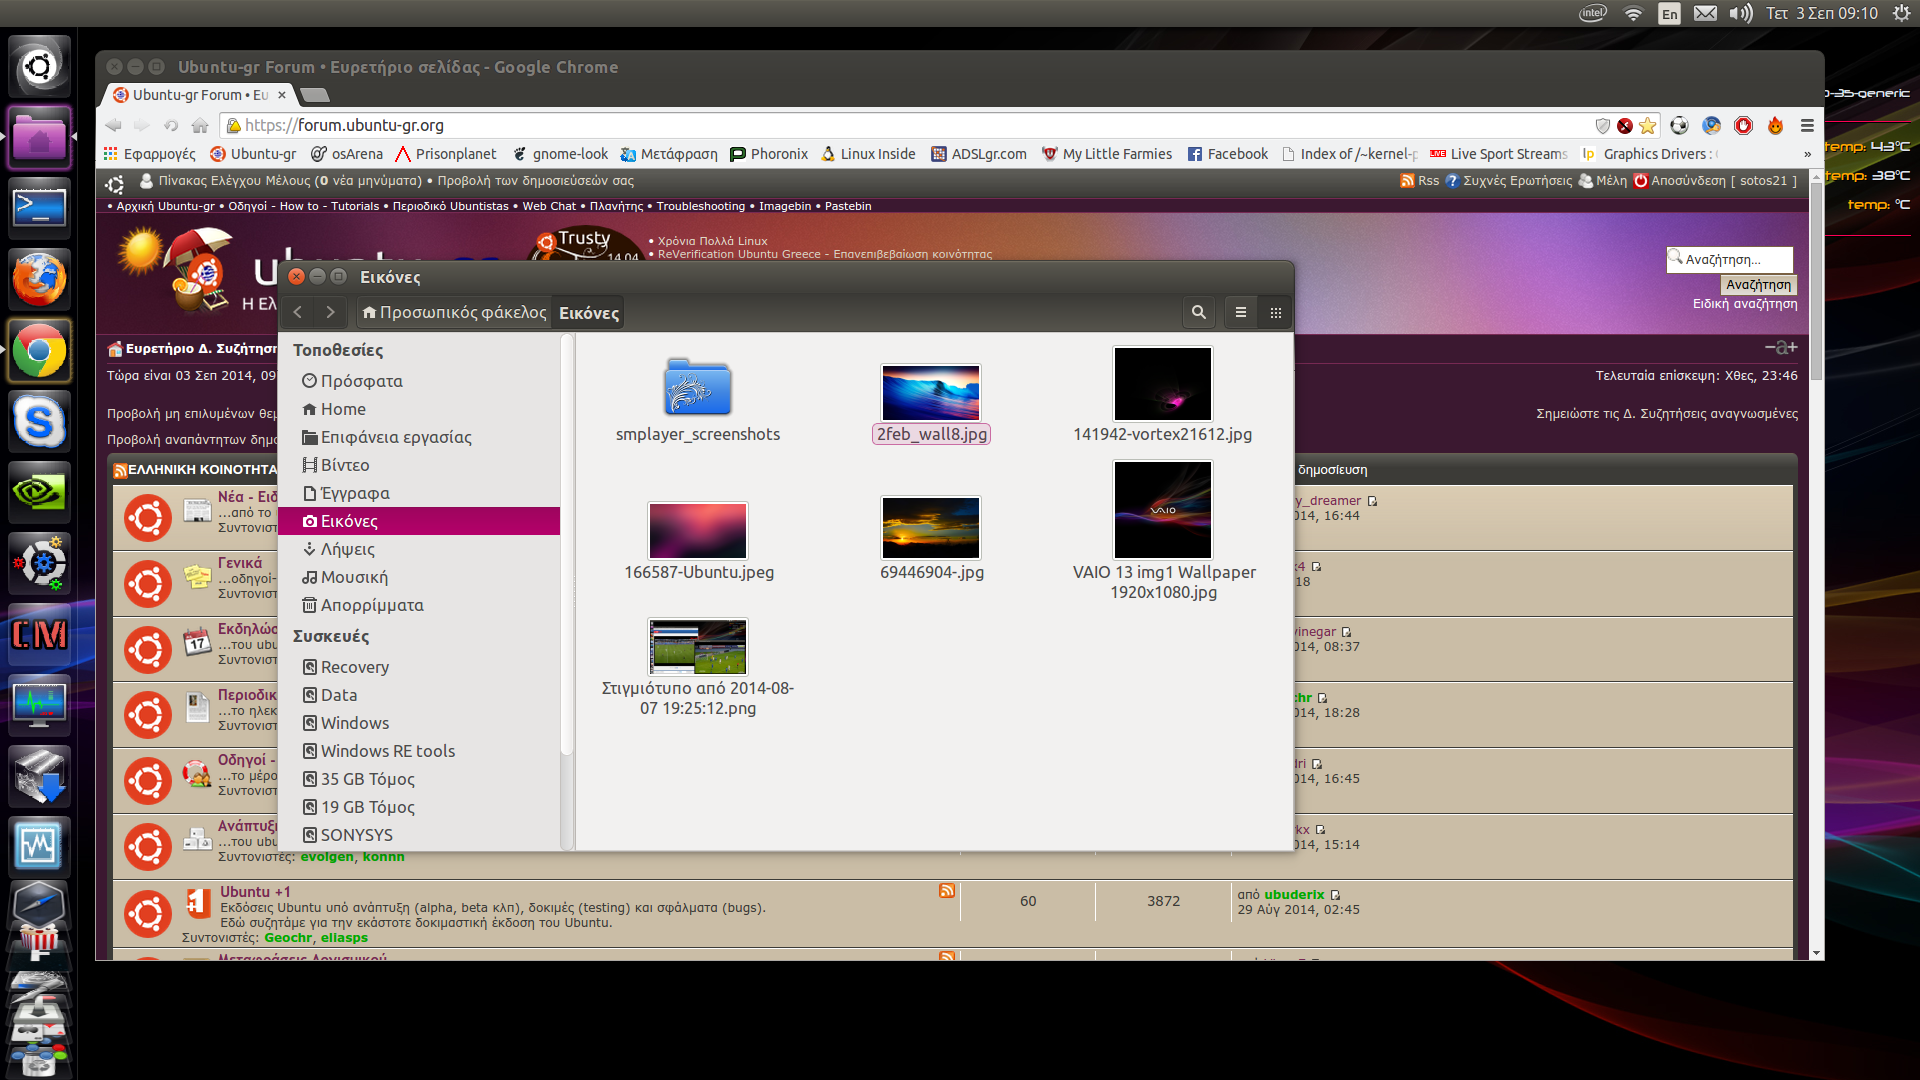The width and height of the screenshot is (1920, 1080).
Task: Launch Firefox from the launcher
Action: [x=39, y=280]
